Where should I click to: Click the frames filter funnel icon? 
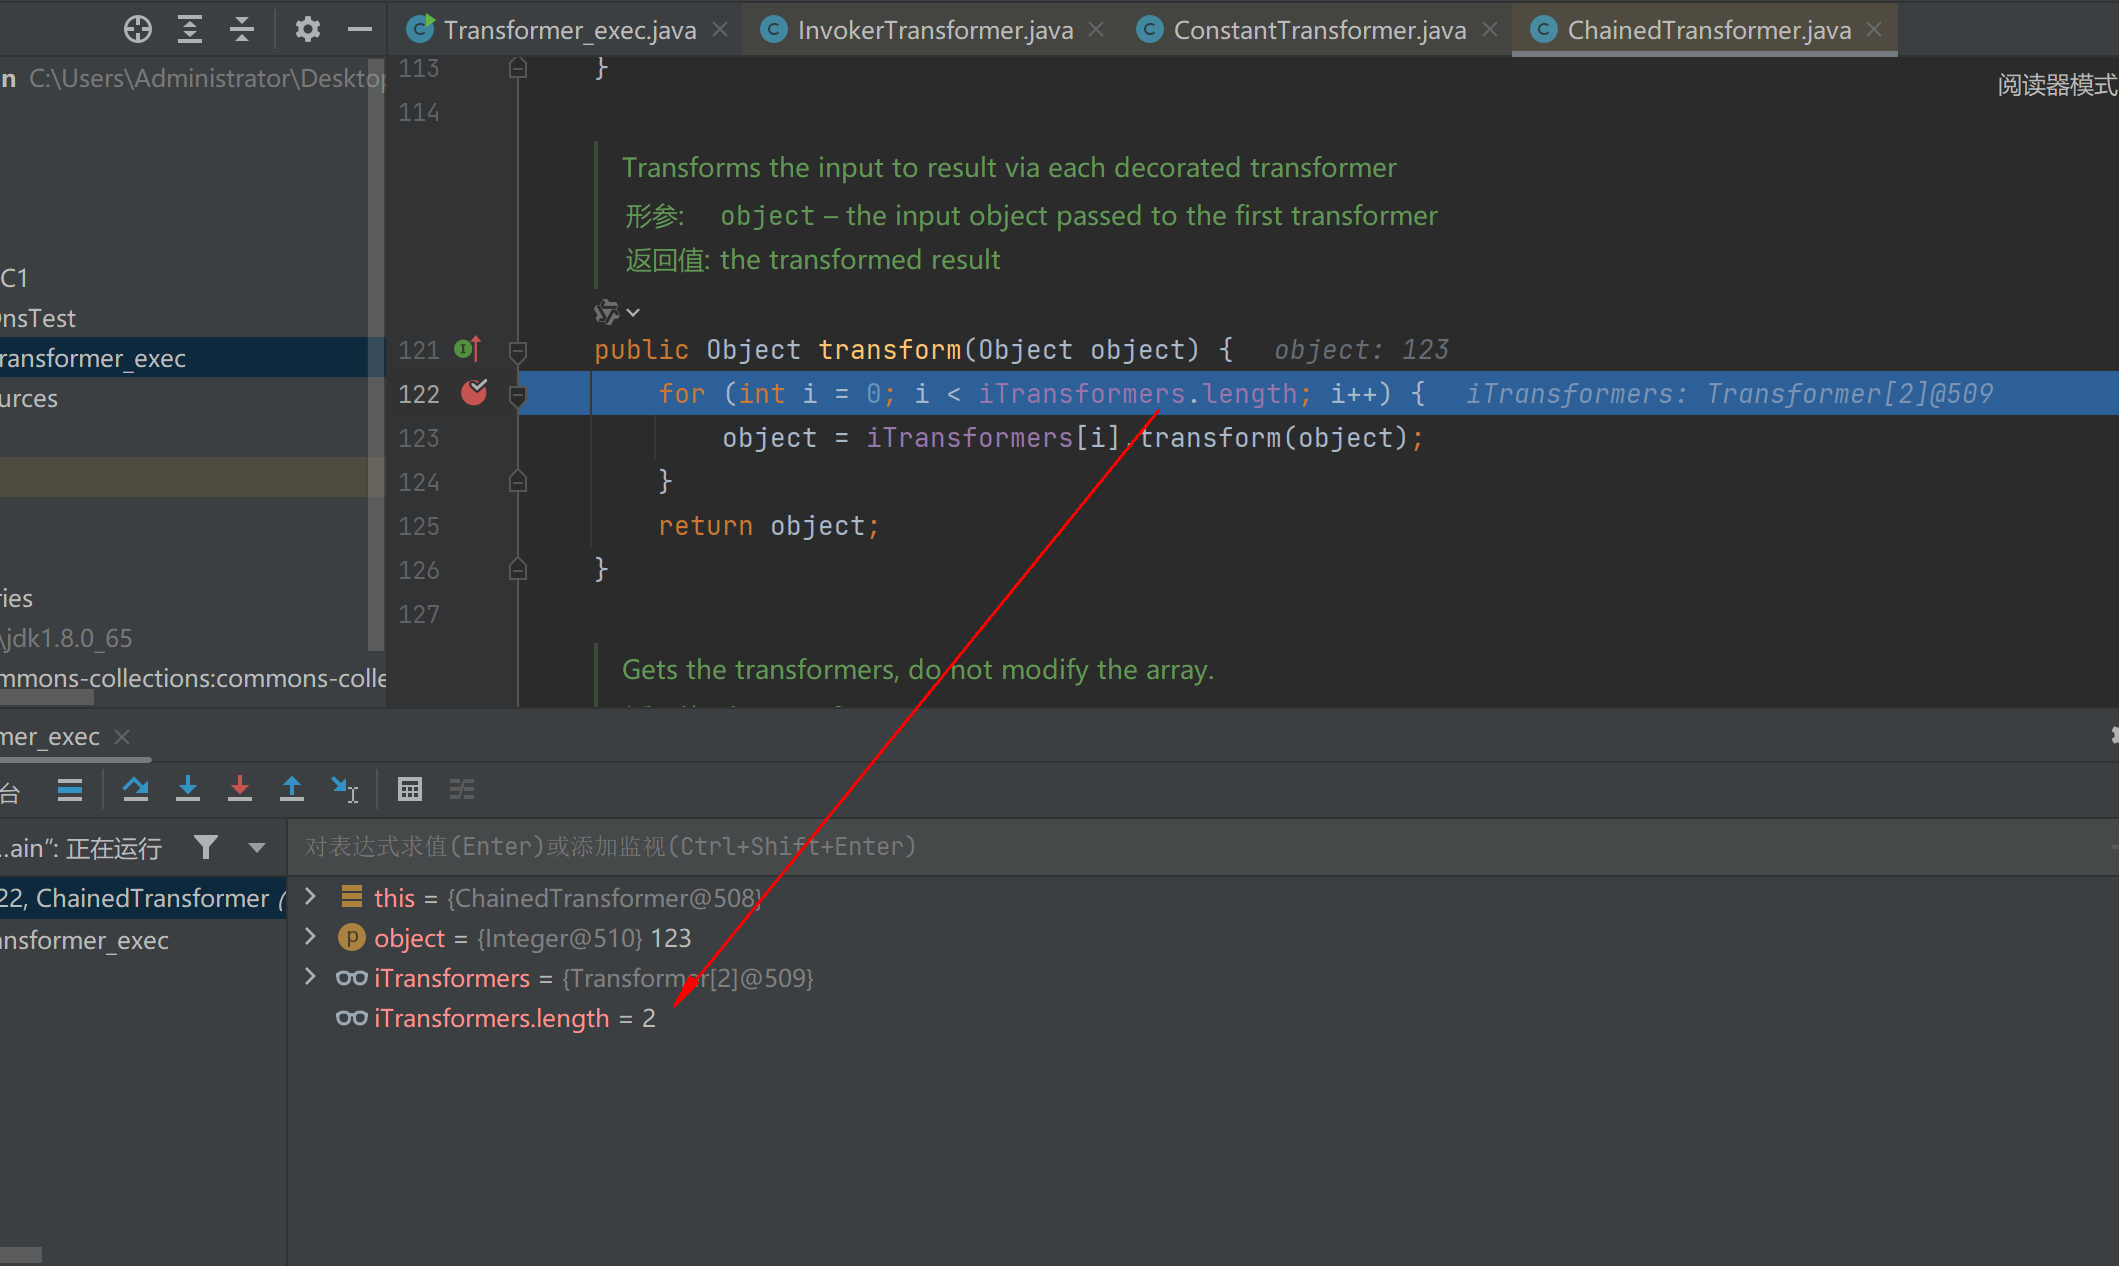coord(206,848)
